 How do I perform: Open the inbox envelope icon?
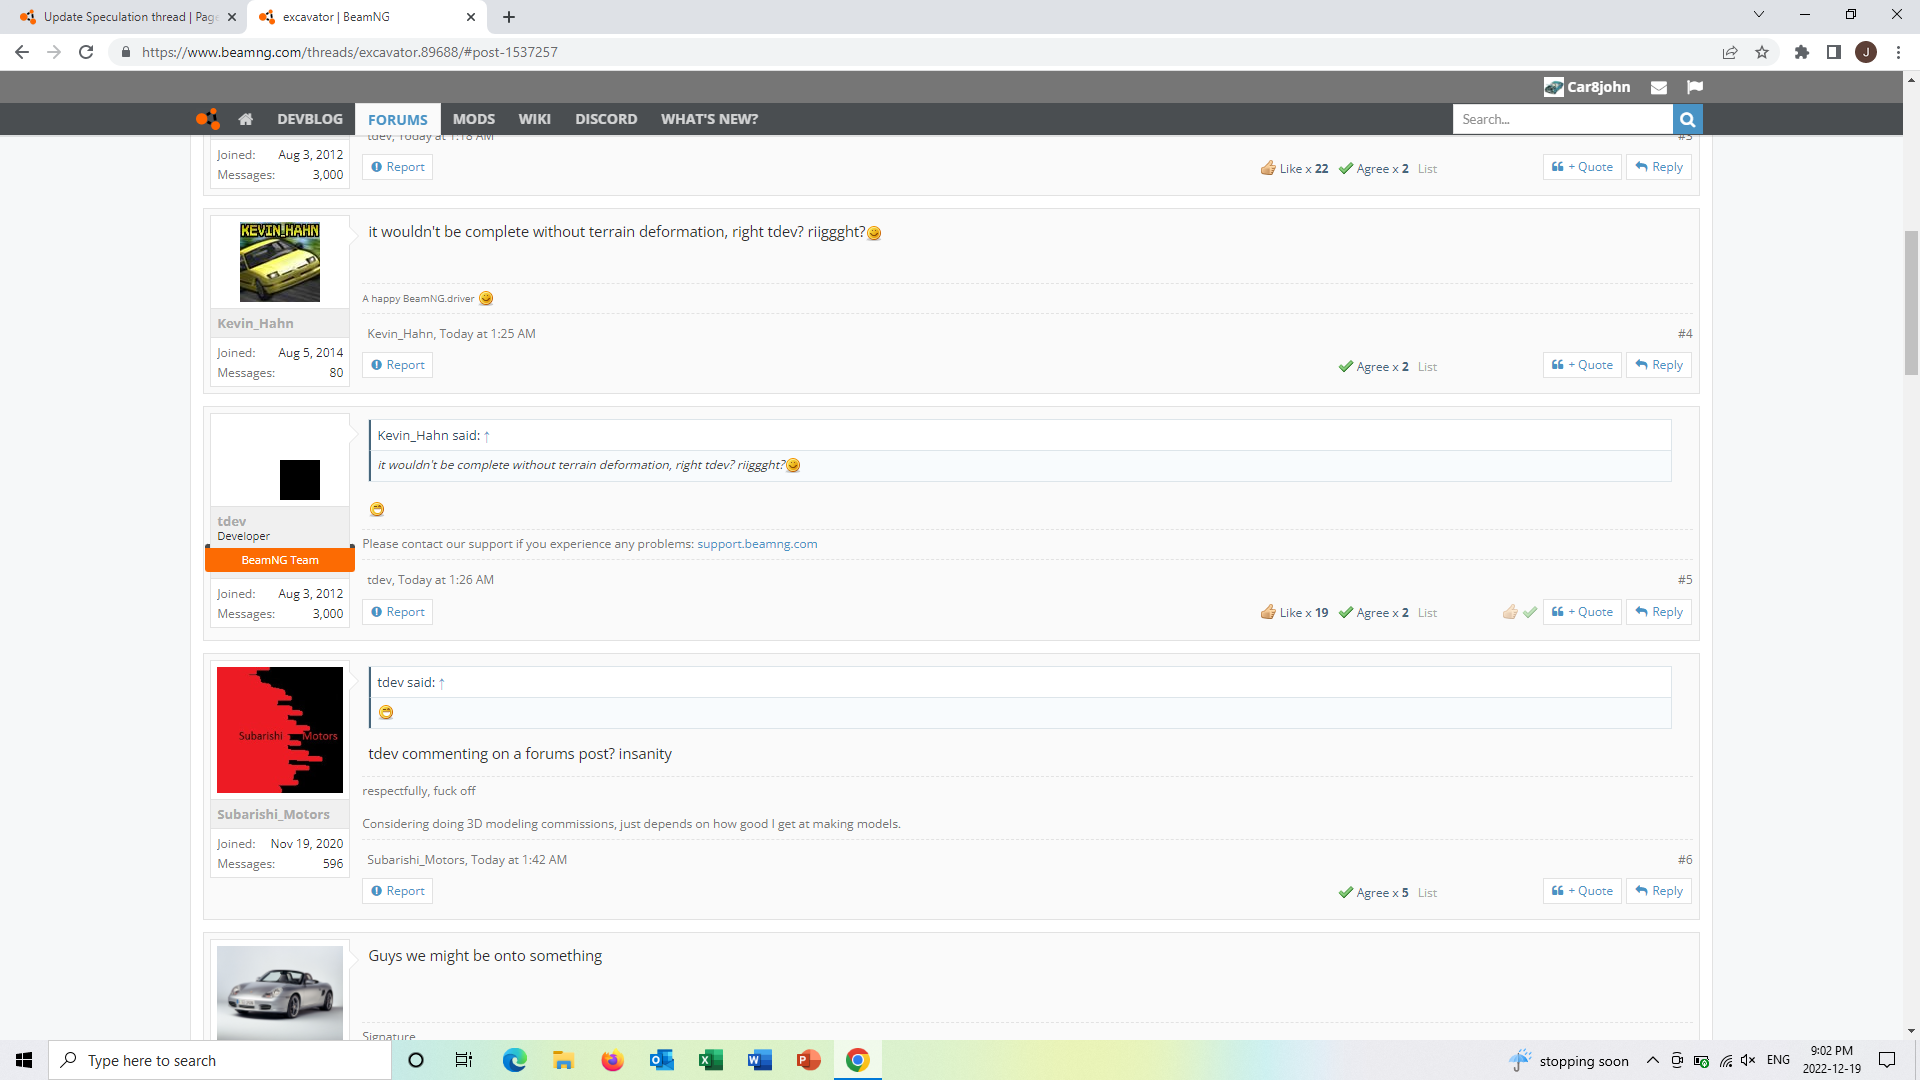click(1658, 87)
